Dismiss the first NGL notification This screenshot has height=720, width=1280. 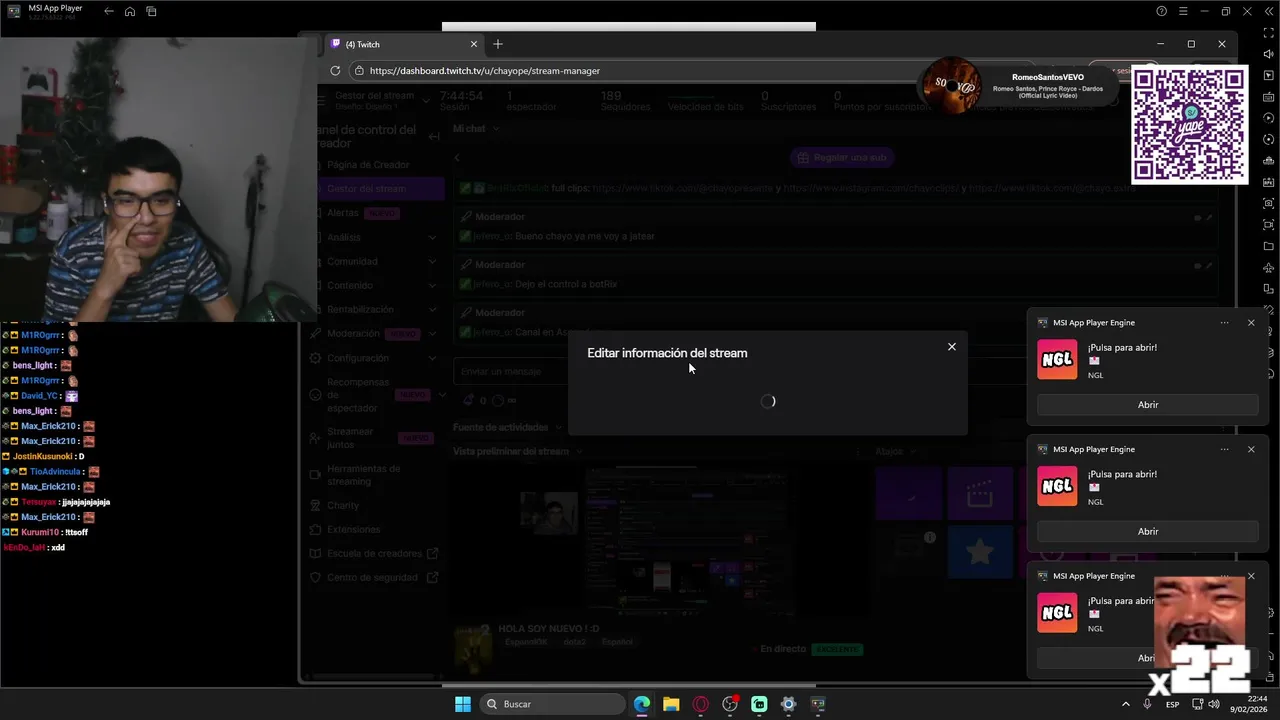pos(1251,323)
